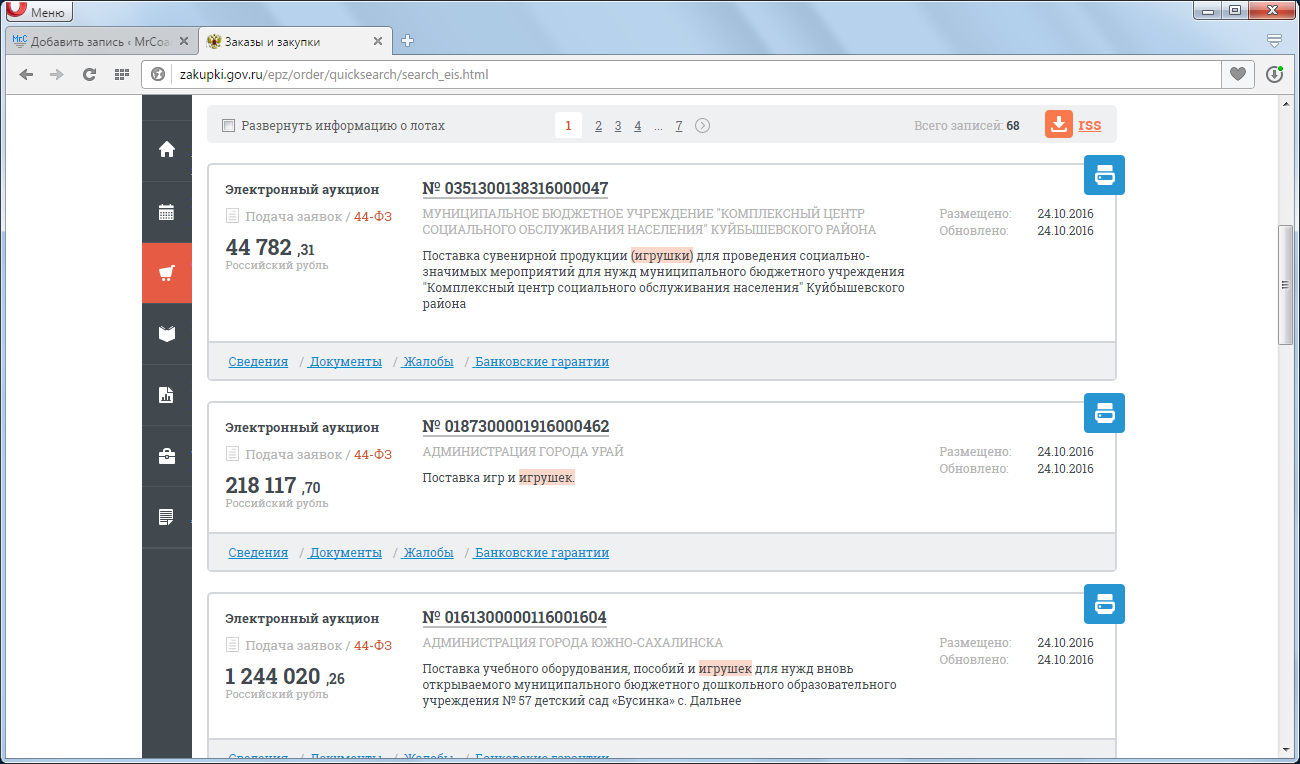This screenshot has width=1300, height=764.
Task: Print order № 0161300000116001604
Action: click(1105, 604)
